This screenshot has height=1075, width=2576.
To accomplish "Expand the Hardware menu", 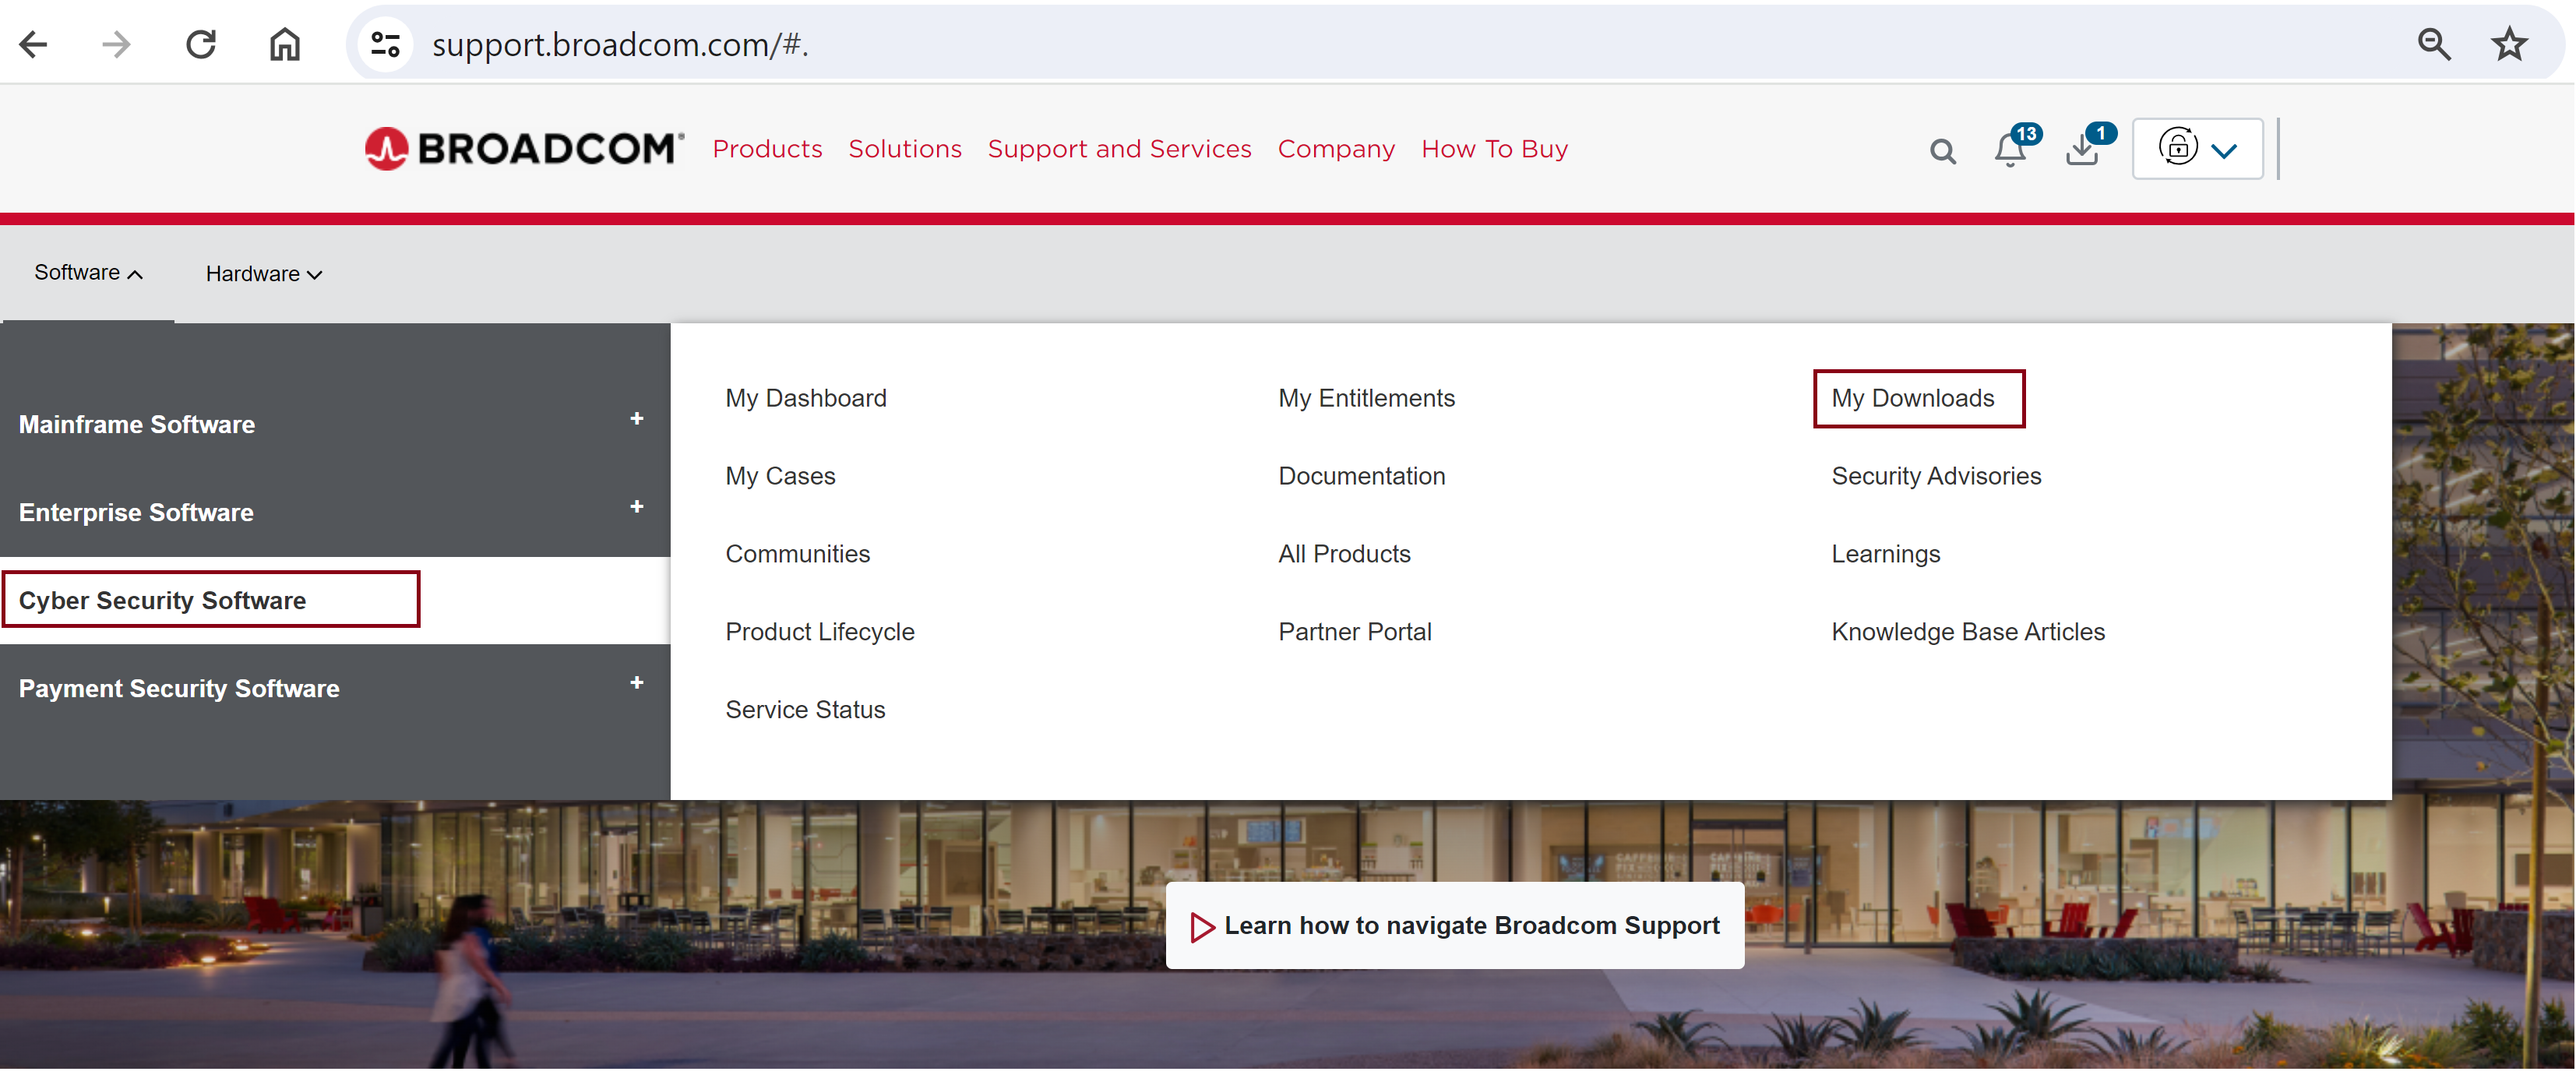I will tap(263, 274).
